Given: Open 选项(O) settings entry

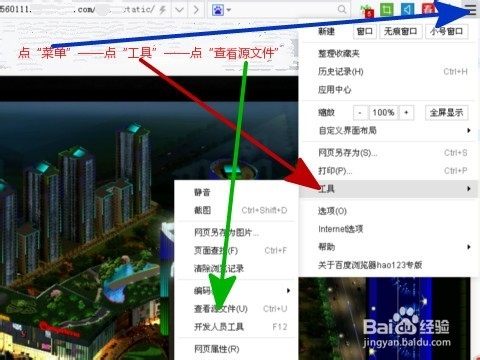Looking at the screenshot, I should (388, 211).
